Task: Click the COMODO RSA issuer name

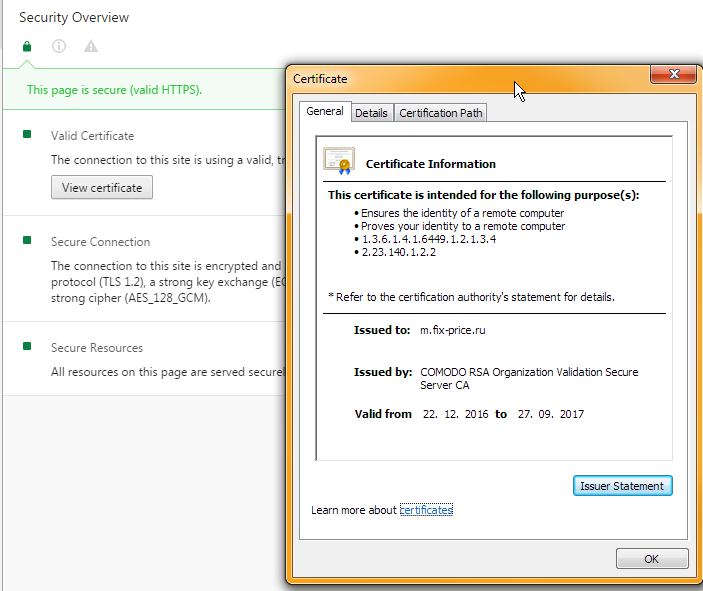Action: pyautogui.click(x=529, y=378)
